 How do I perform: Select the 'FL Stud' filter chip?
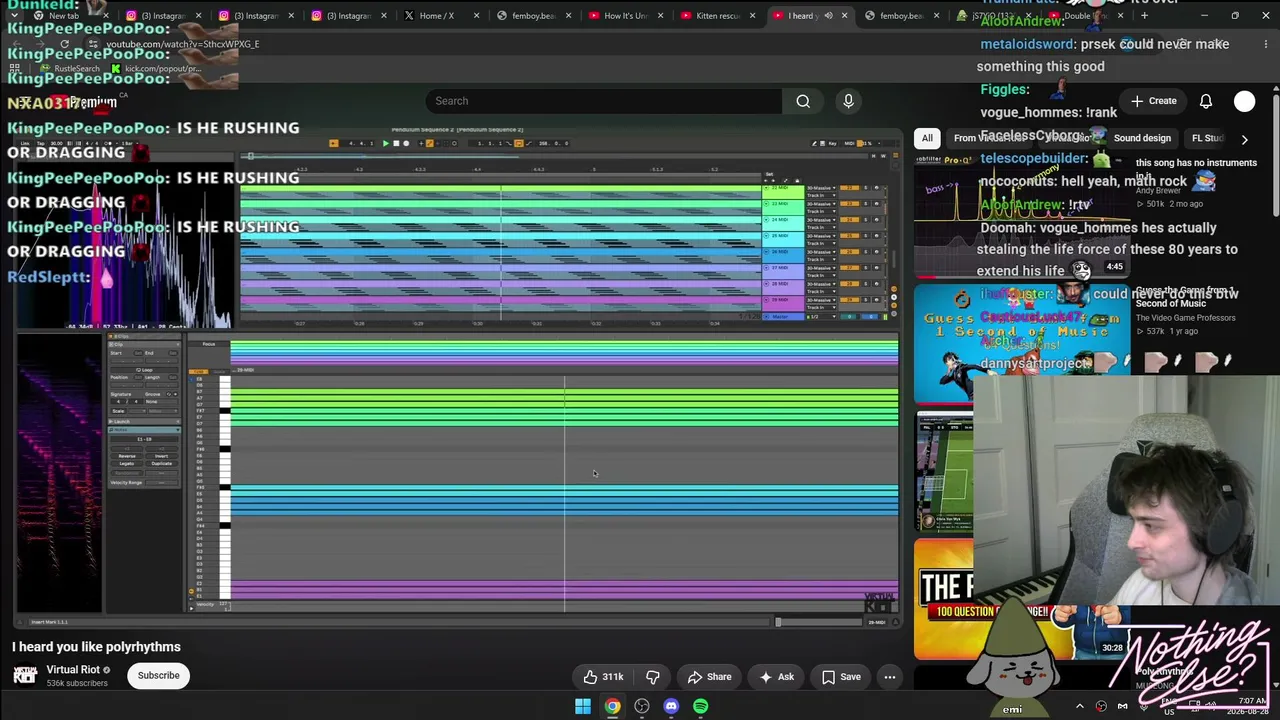click(1207, 138)
